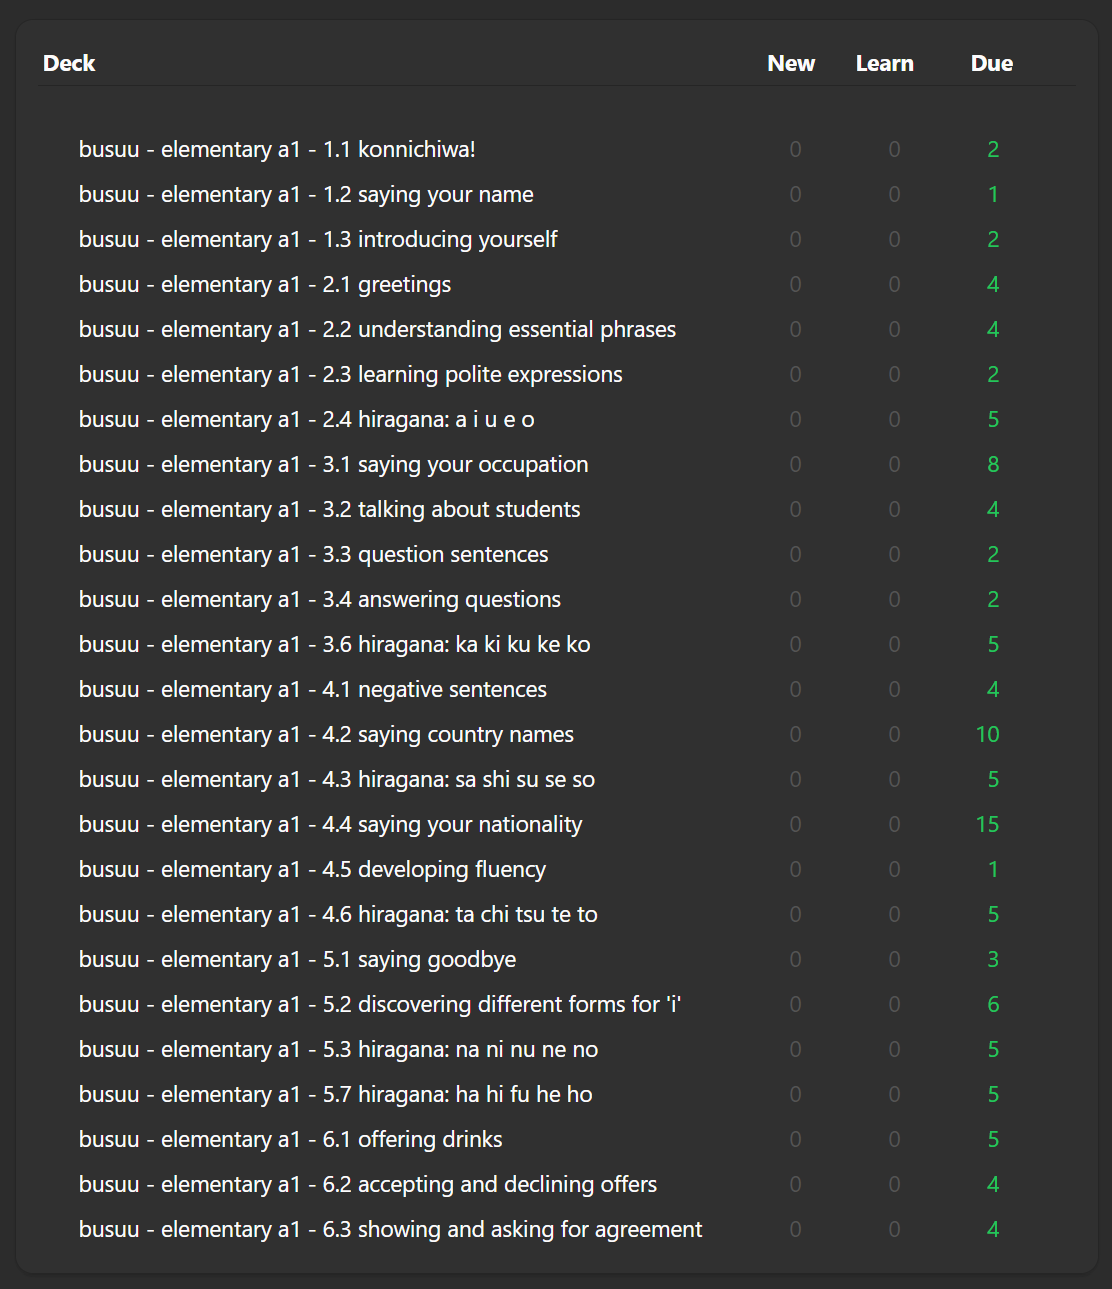
Task: Select the 5.1 saying goodbye deck
Action: coord(297,960)
